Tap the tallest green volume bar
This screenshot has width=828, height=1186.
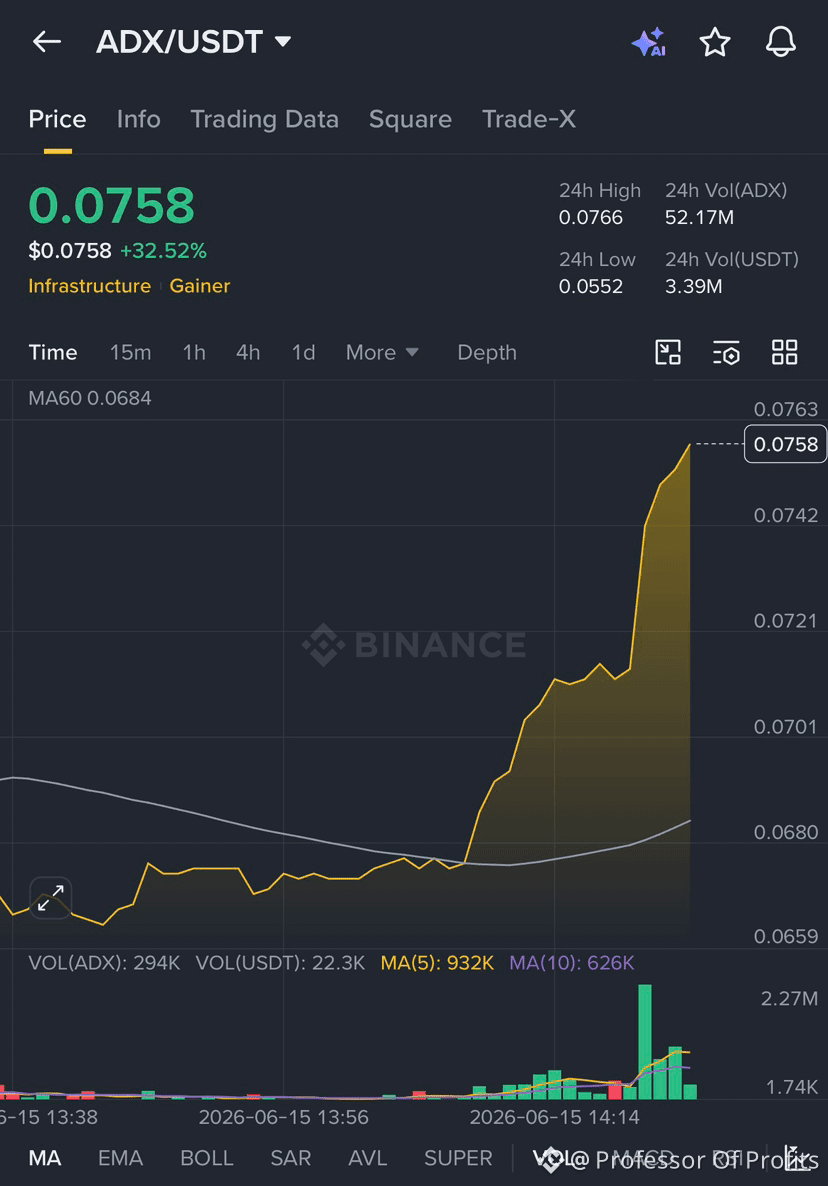pyautogui.click(x=645, y=1042)
